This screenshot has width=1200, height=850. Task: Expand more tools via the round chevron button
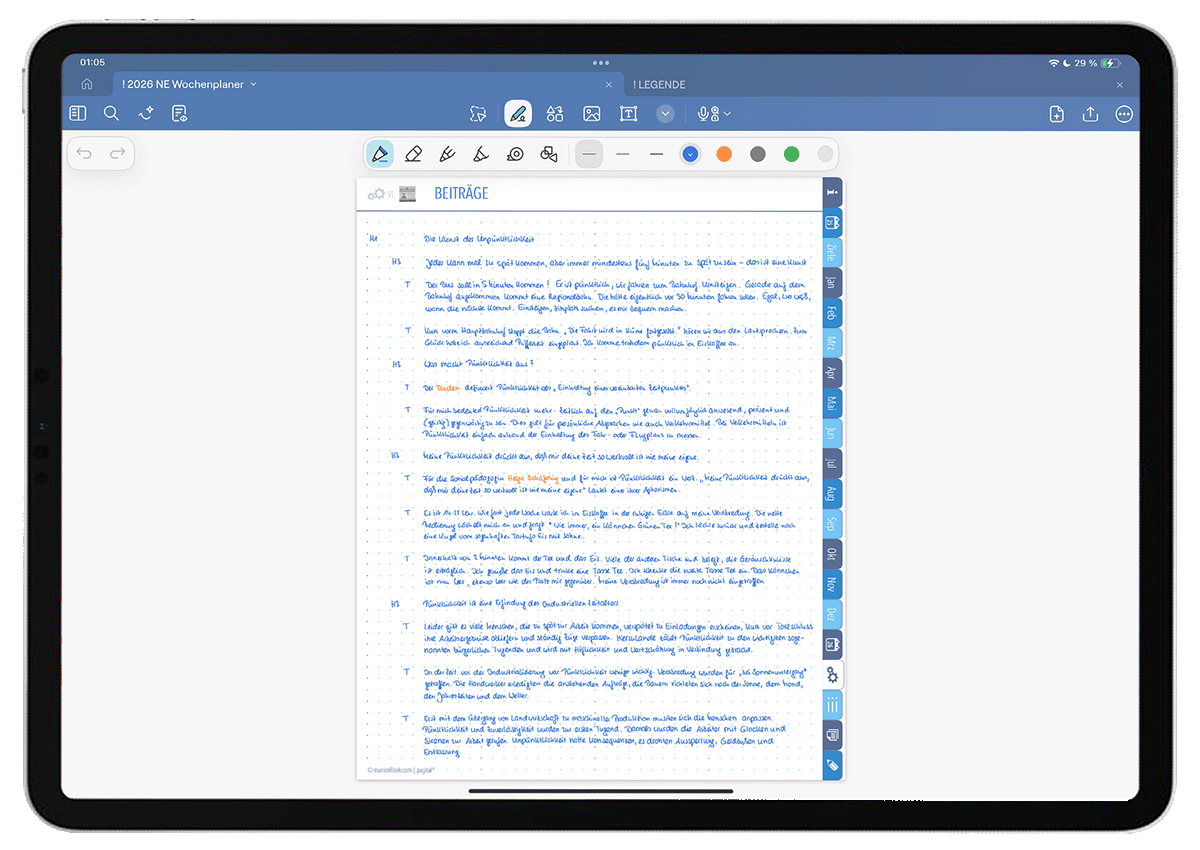pyautogui.click(x=665, y=114)
